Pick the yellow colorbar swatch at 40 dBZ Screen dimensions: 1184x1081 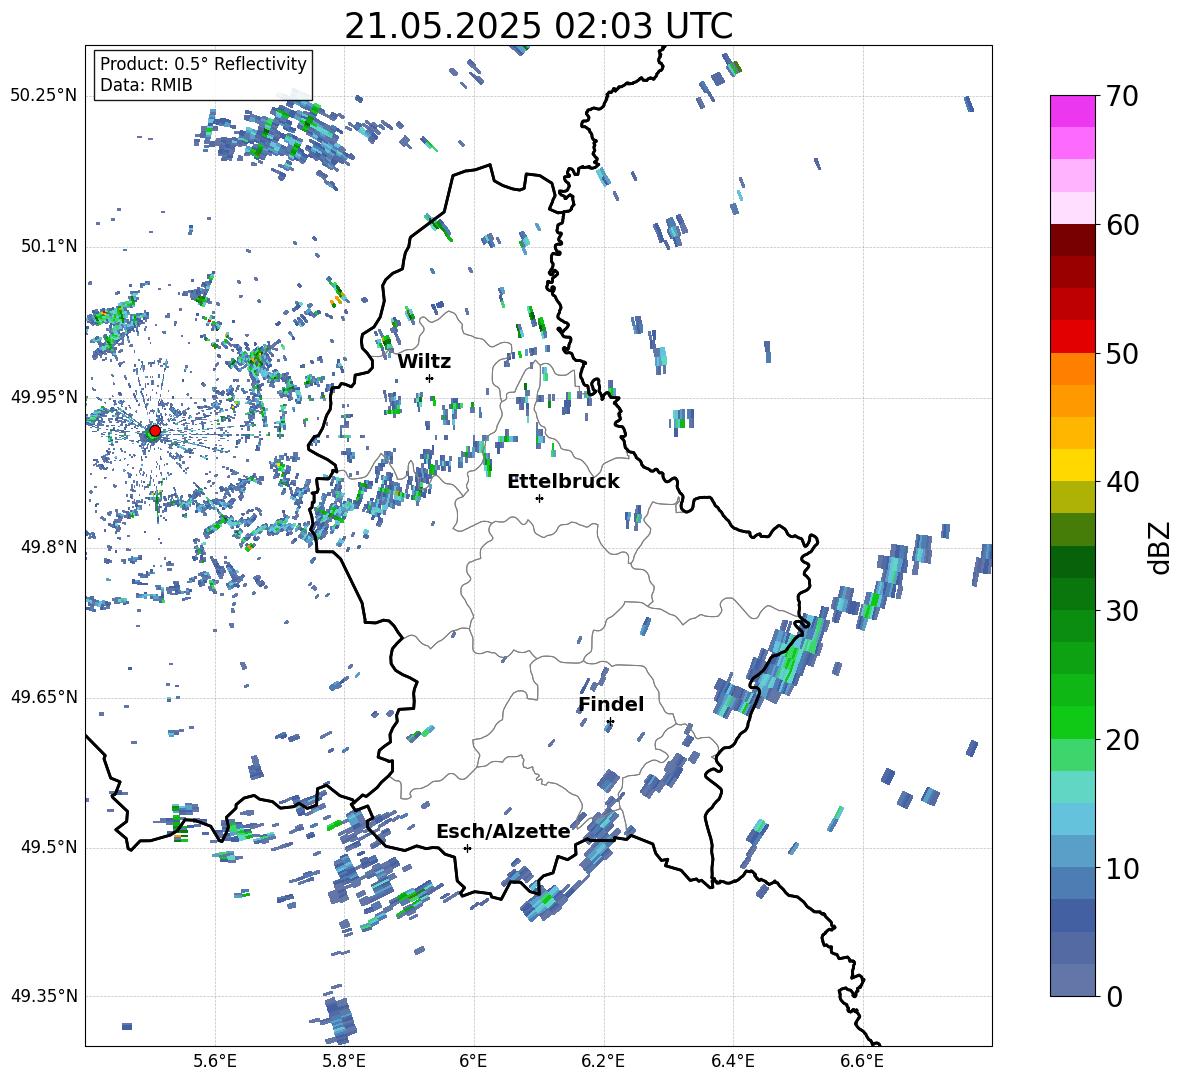1072,465
